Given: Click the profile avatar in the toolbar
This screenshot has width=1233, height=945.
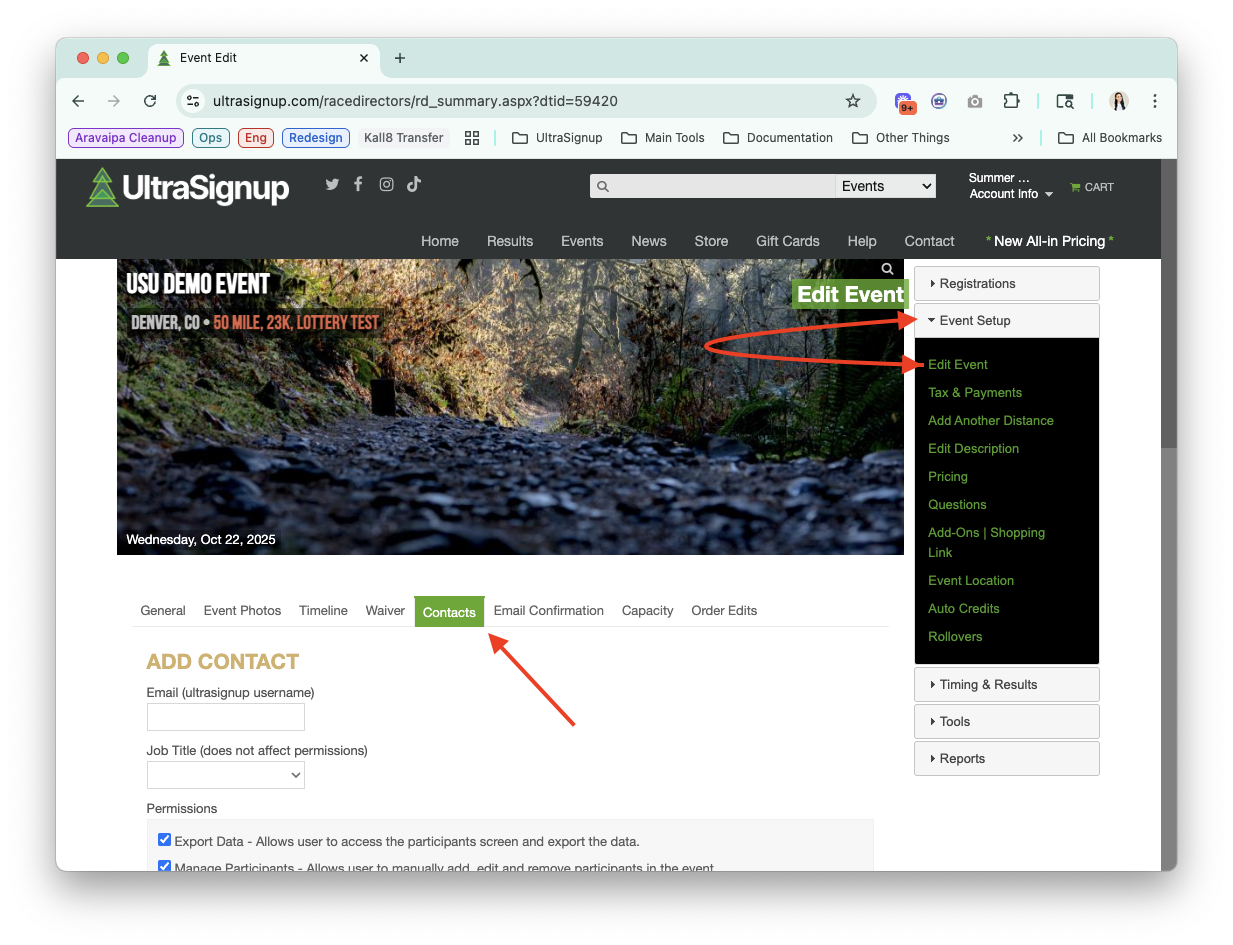Looking at the screenshot, I should [x=1119, y=101].
